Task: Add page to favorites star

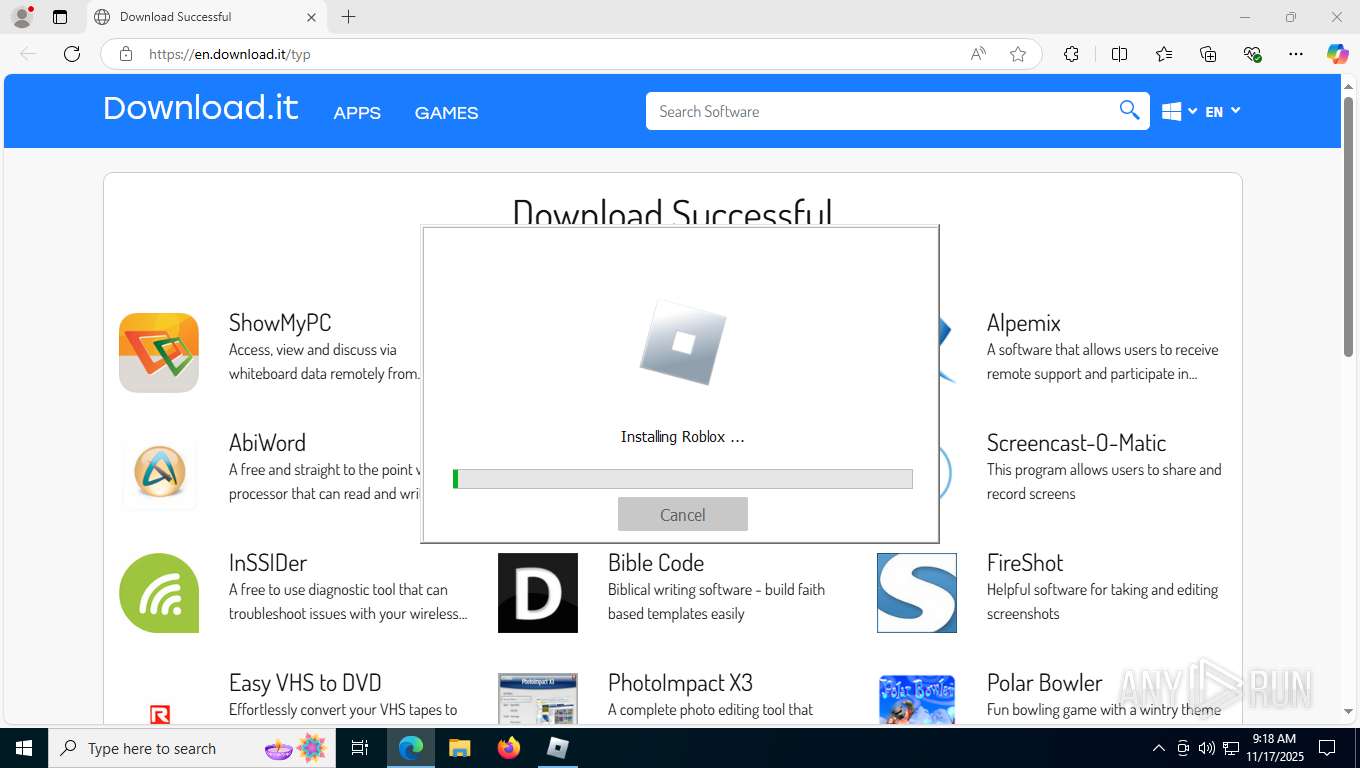Action: pos(1018,54)
